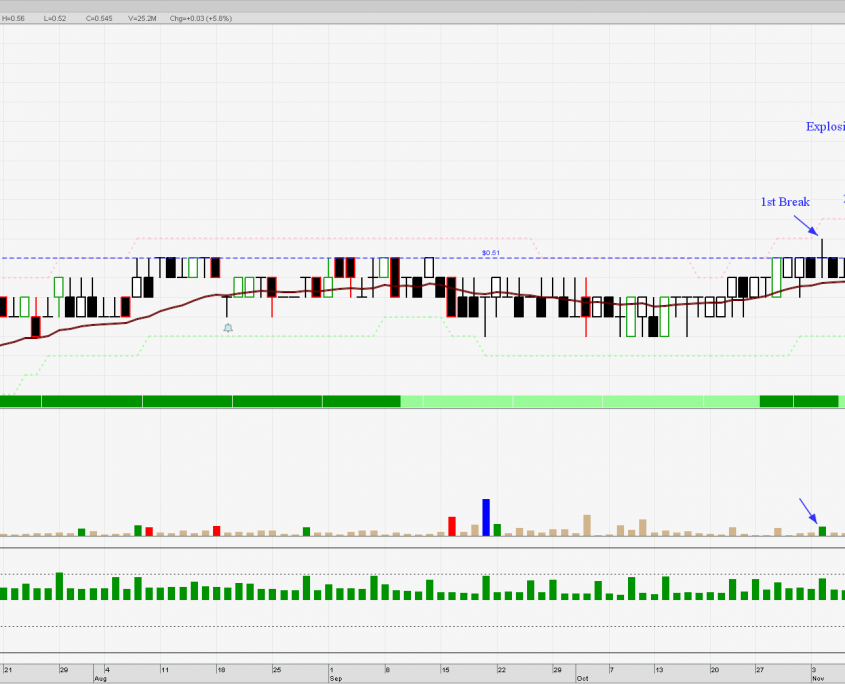Click the blue arrow in the volume panel
The height and width of the screenshot is (684, 845).
click(x=808, y=510)
